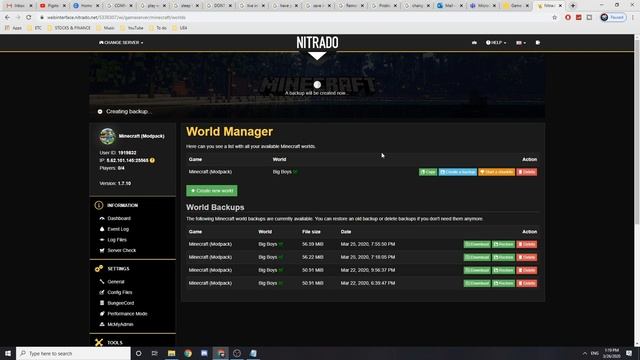Open Event Log in the sidebar
The width and height of the screenshot is (640, 360).
(x=118, y=229)
